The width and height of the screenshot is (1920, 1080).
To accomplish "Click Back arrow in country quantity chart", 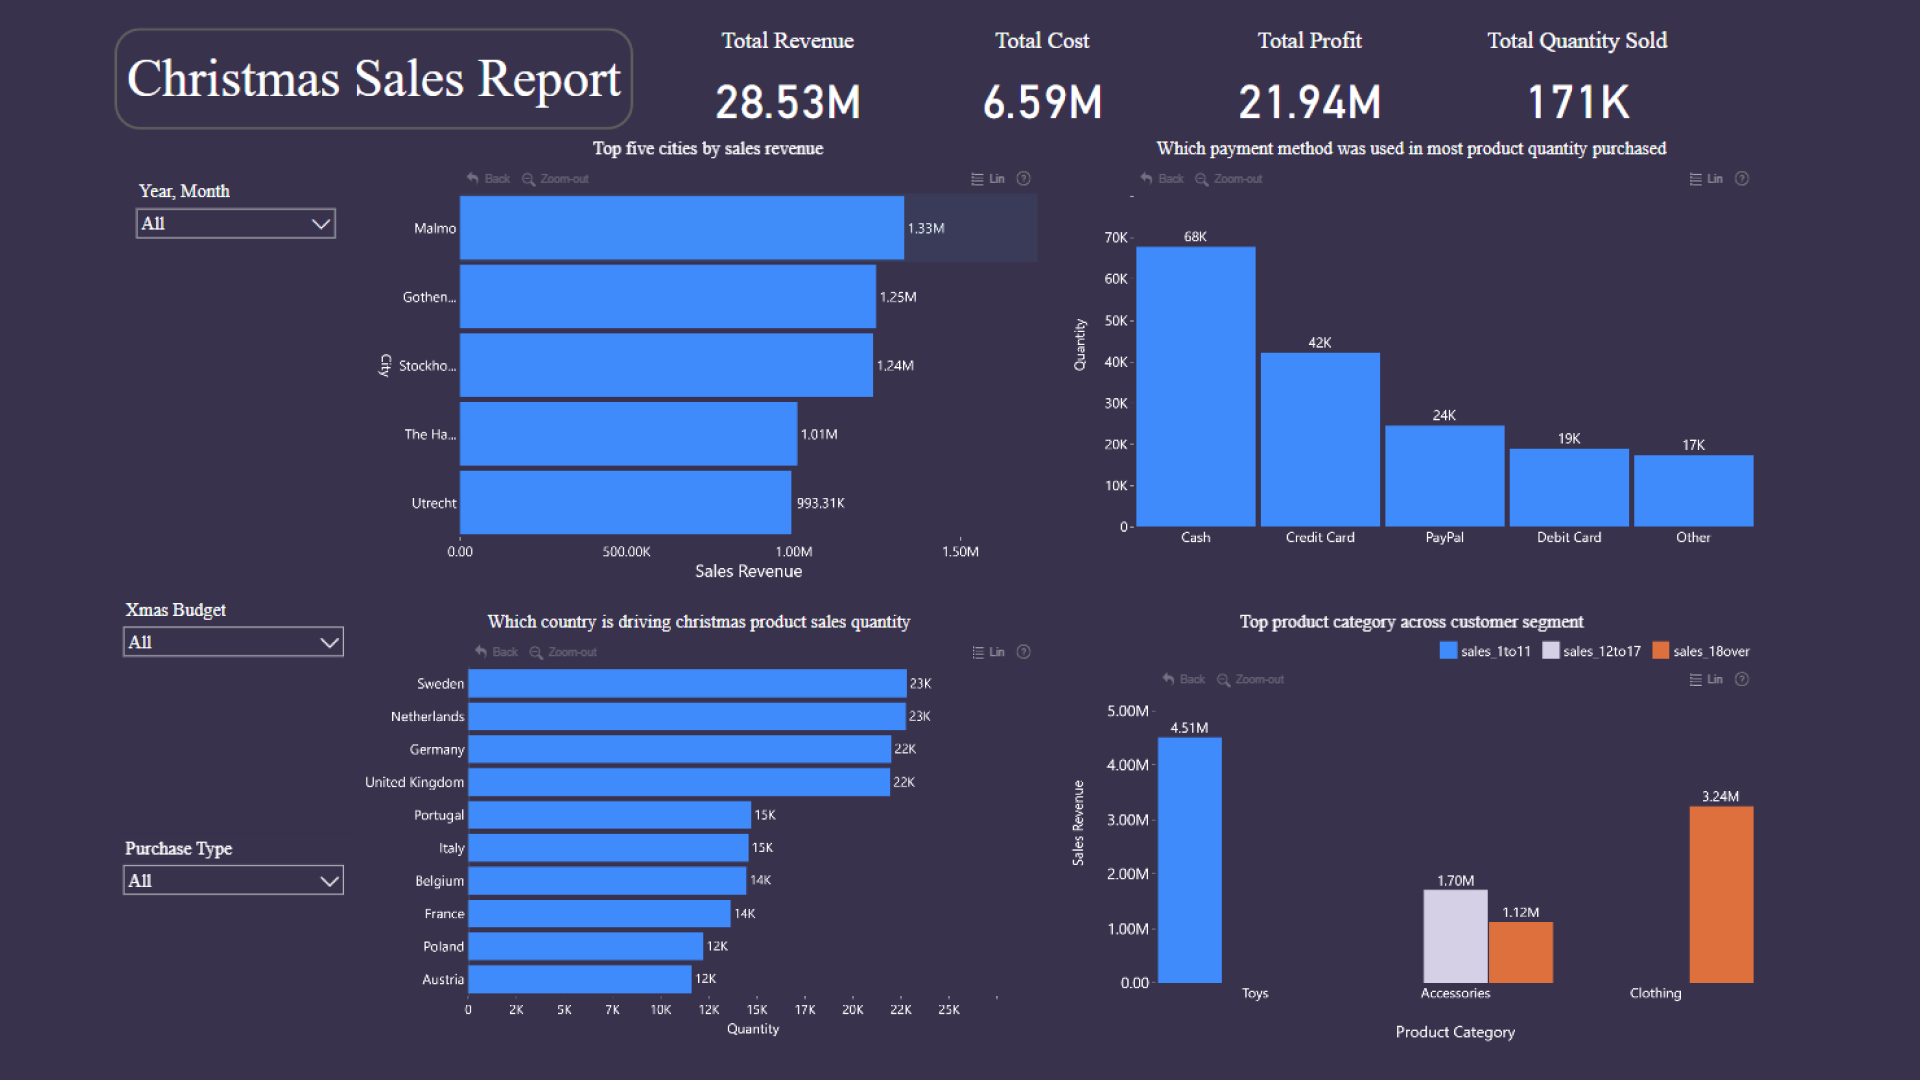I will point(481,652).
